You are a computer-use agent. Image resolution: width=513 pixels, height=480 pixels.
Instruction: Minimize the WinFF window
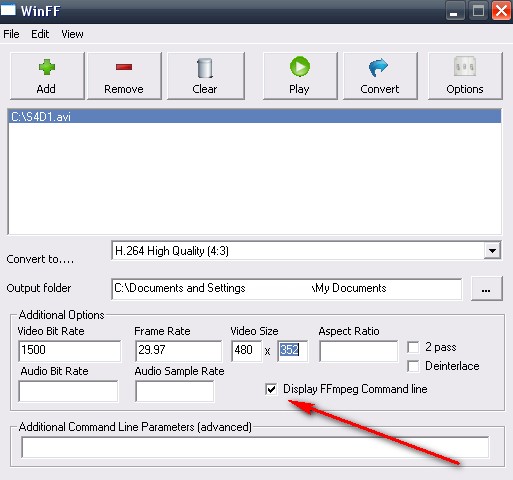coord(454,11)
